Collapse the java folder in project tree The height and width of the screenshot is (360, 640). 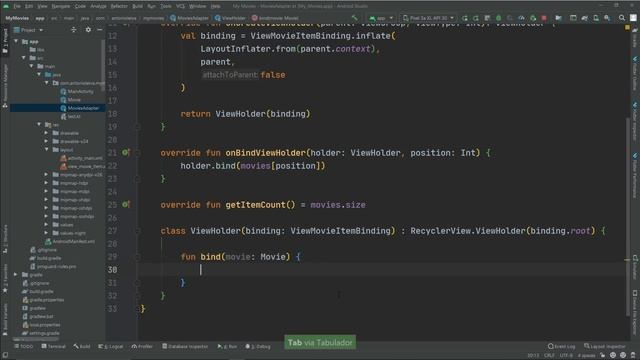pyautogui.click(x=39, y=75)
